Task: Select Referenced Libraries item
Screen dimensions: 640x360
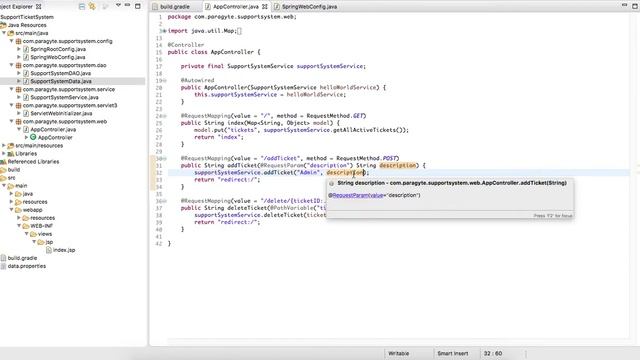Action: point(30,162)
